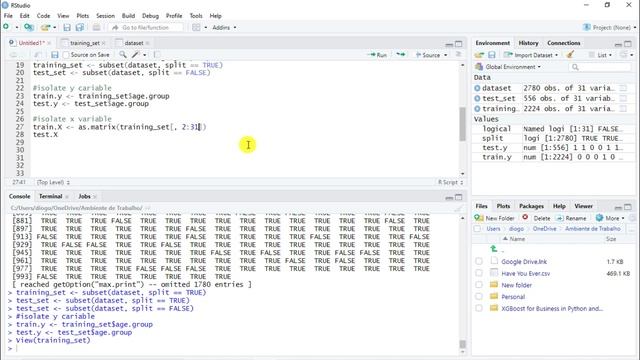Click the workspace panes grid icon
The height and width of the screenshot is (360, 640).
click(x=196, y=27)
